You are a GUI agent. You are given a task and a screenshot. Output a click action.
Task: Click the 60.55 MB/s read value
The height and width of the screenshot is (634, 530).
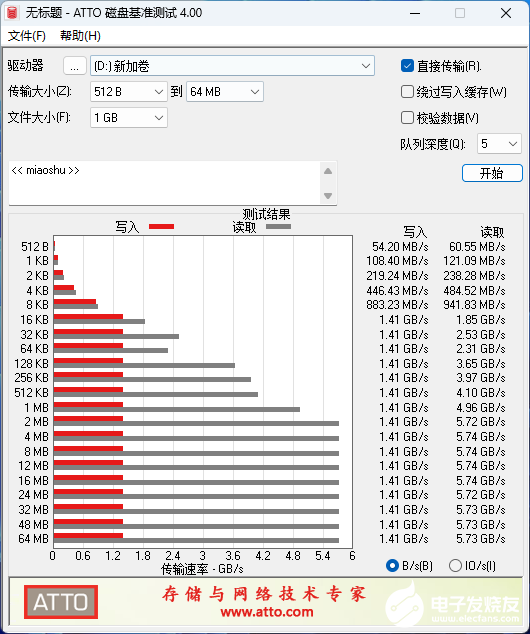pyautogui.click(x=477, y=247)
